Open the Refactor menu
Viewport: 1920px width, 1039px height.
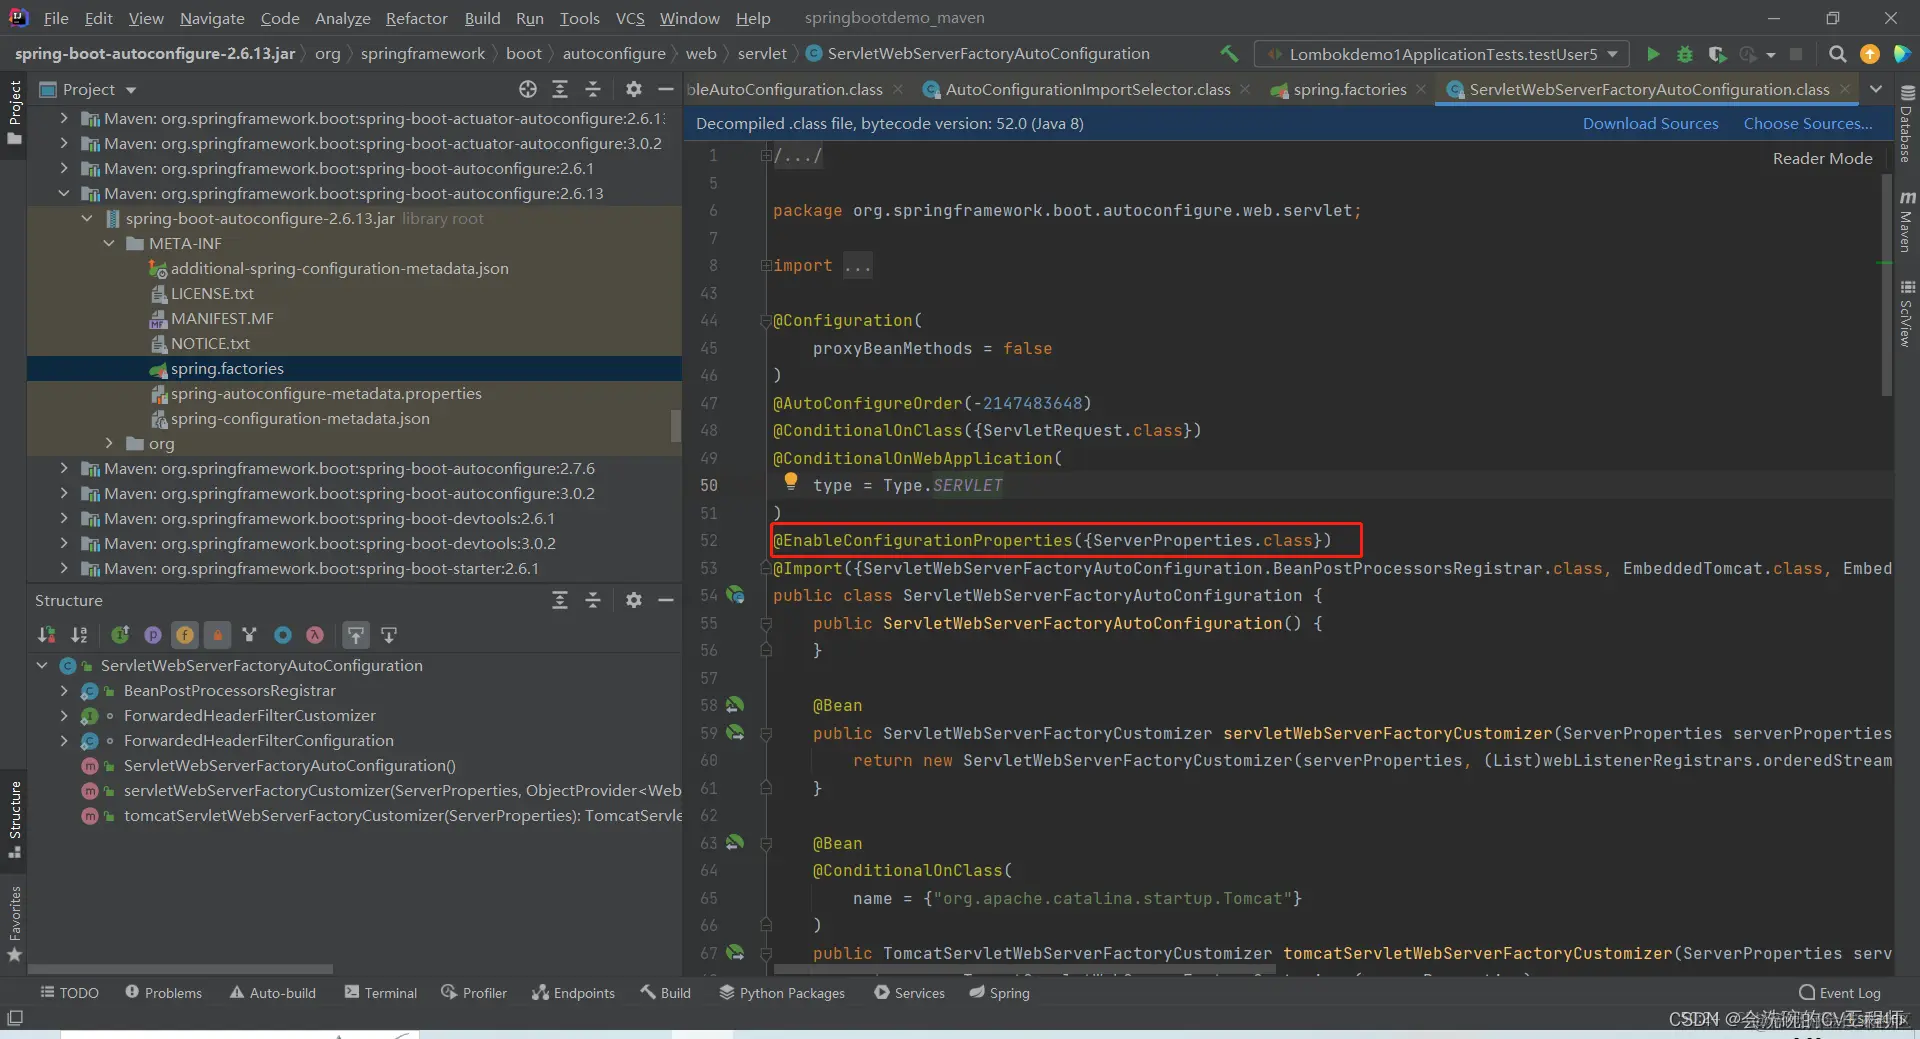pos(416,18)
